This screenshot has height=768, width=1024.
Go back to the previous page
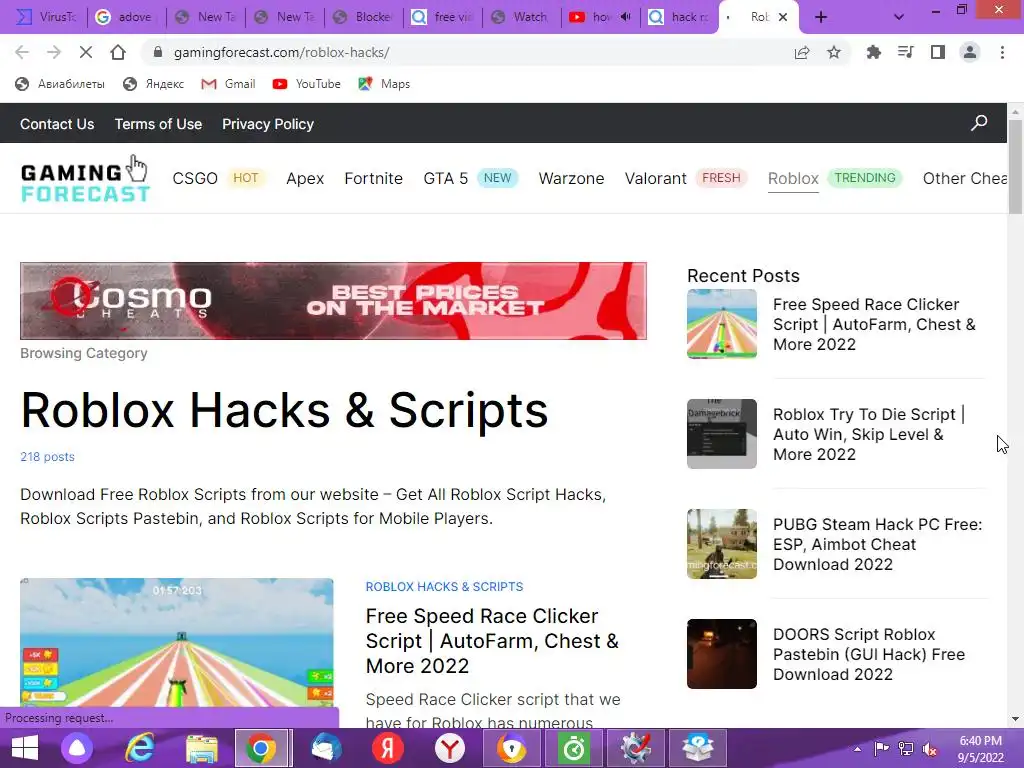click(22, 52)
